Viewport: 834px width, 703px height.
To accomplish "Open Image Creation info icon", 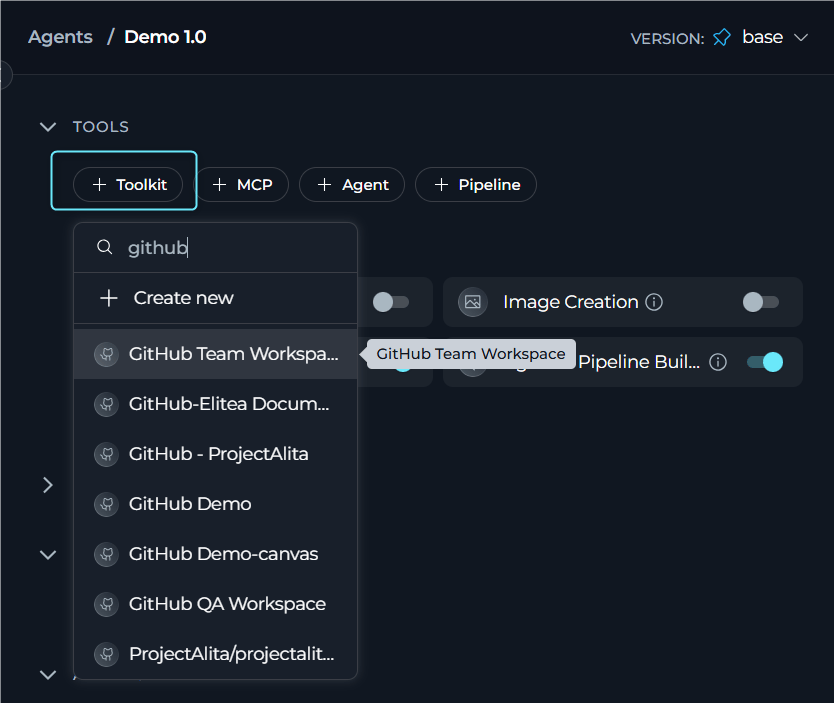I will (654, 302).
